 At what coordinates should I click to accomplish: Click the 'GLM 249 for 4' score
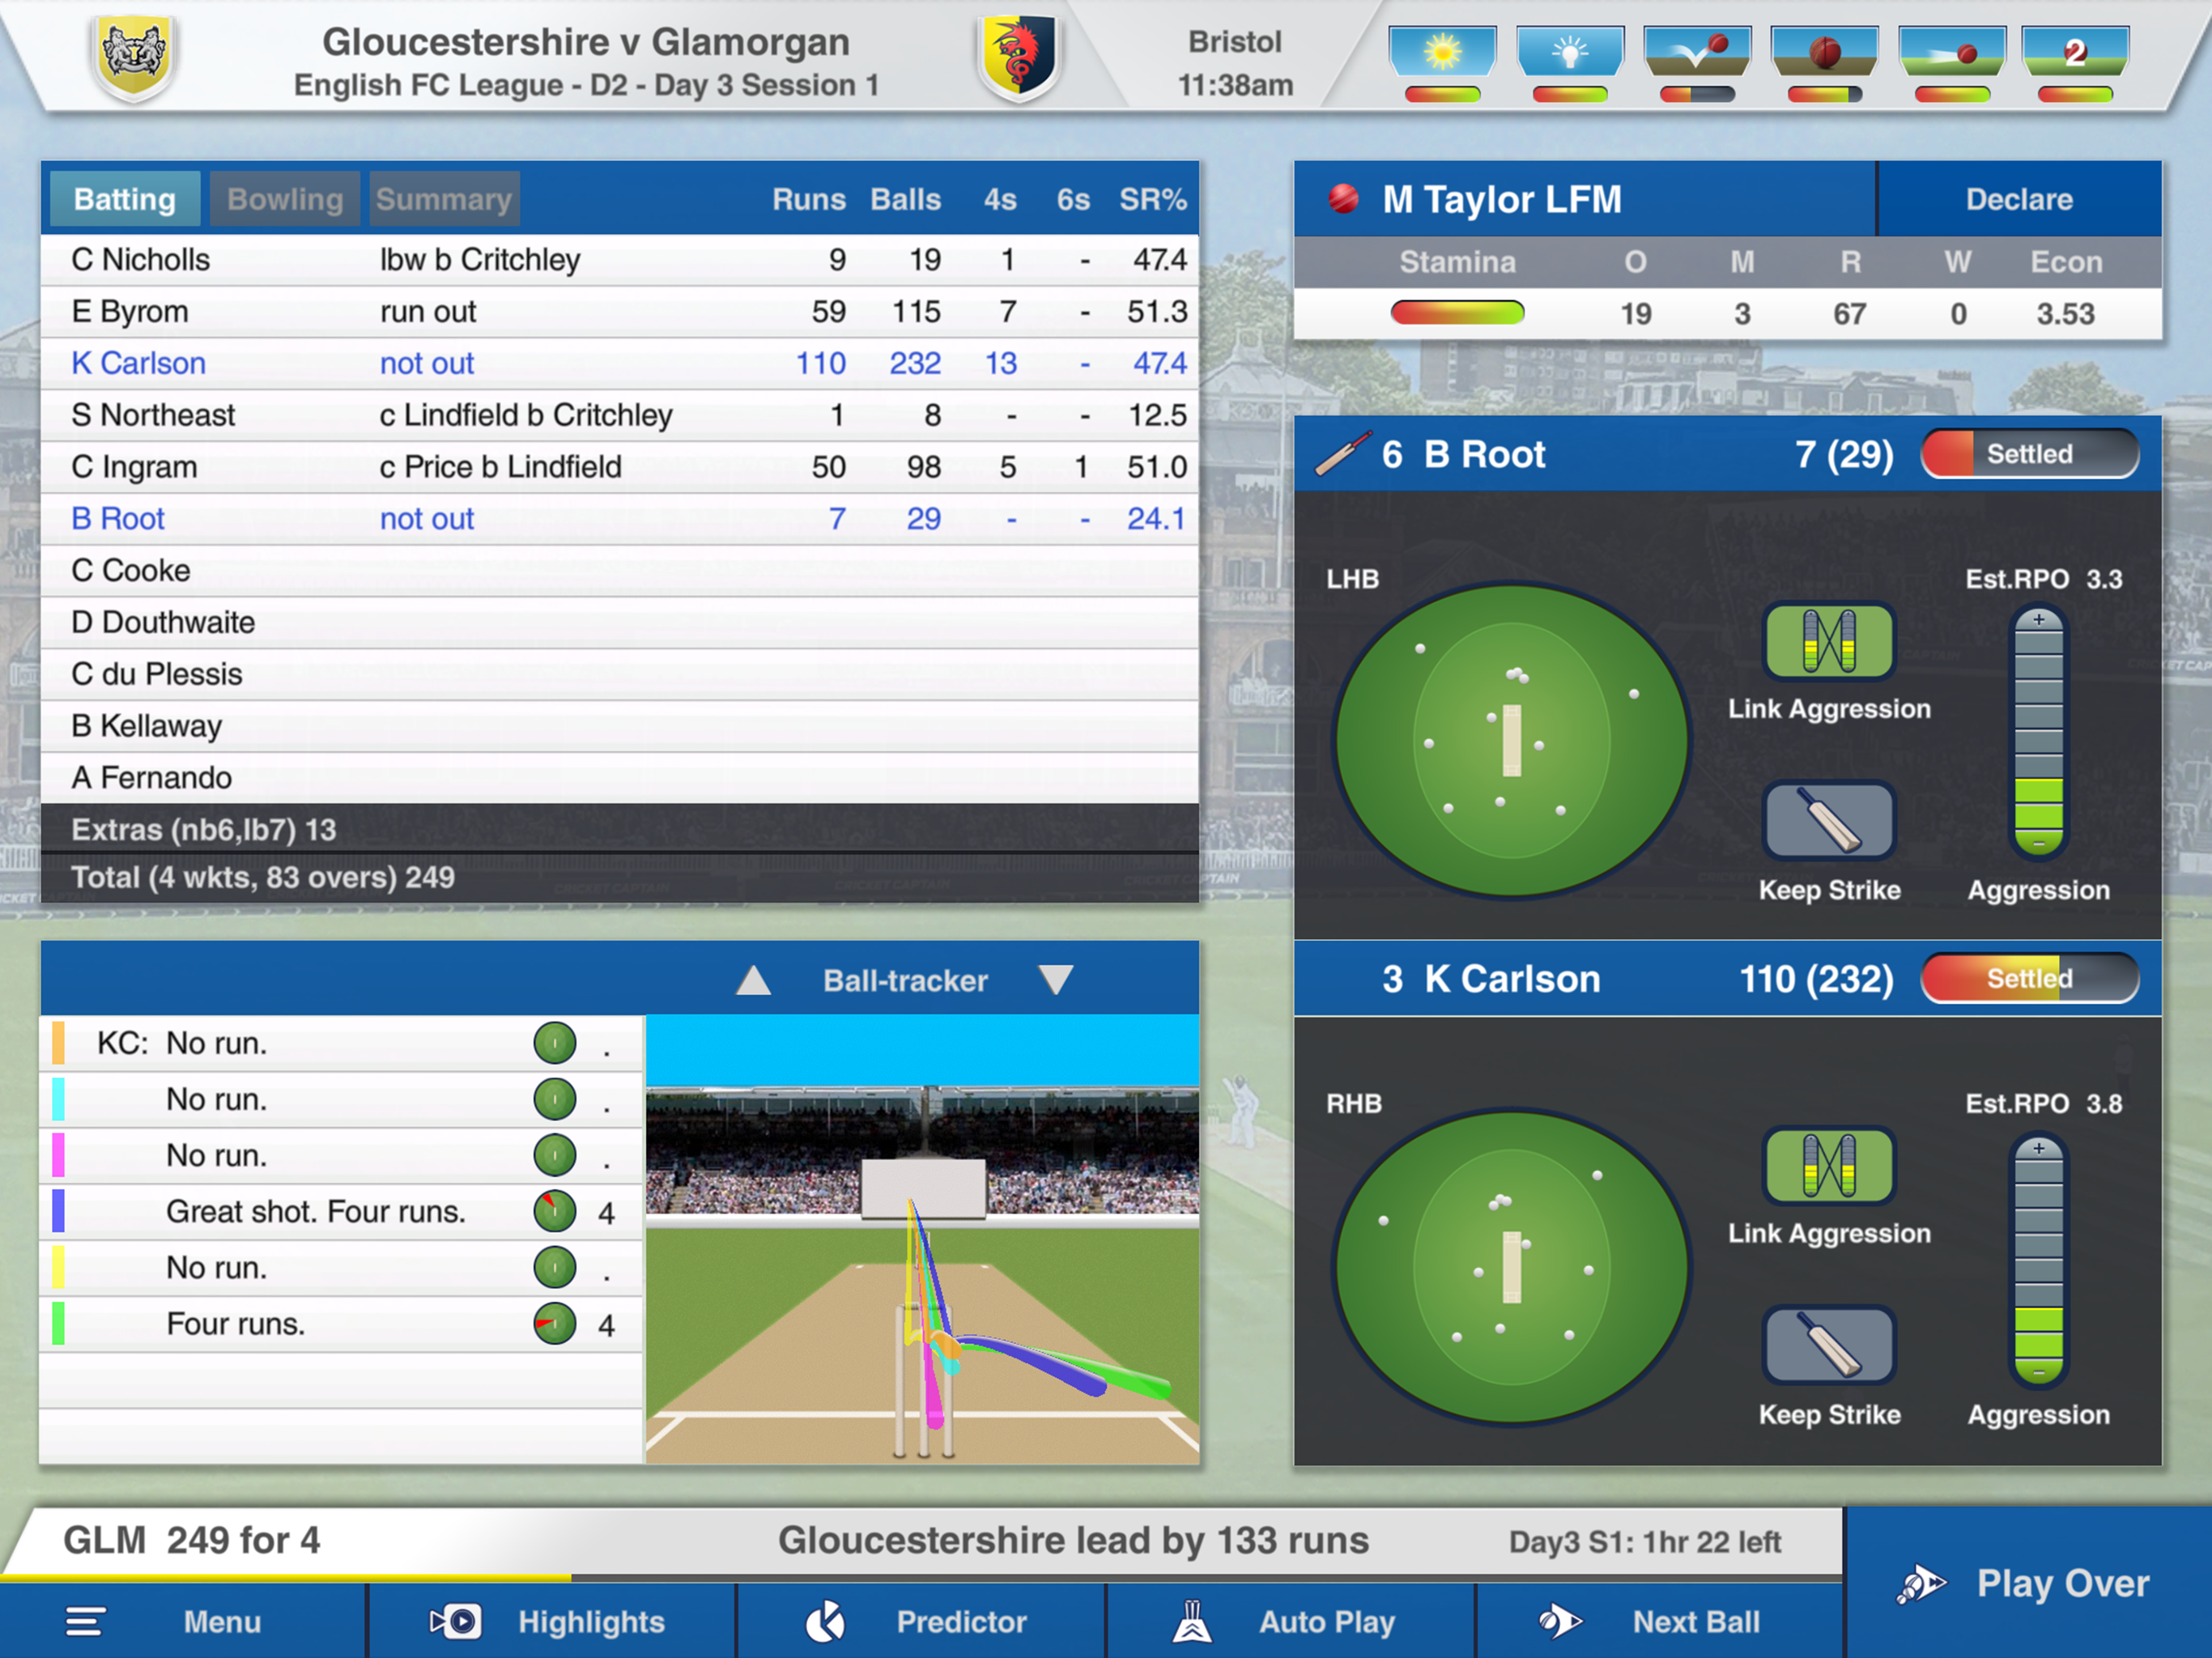pyautogui.click(x=192, y=1540)
